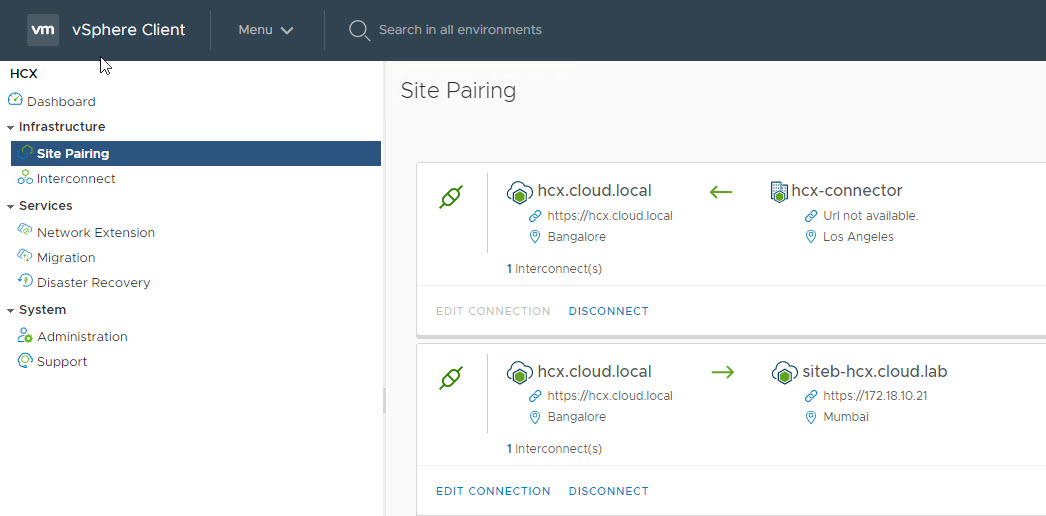Click the Network Extension cloud icon

[25, 231]
